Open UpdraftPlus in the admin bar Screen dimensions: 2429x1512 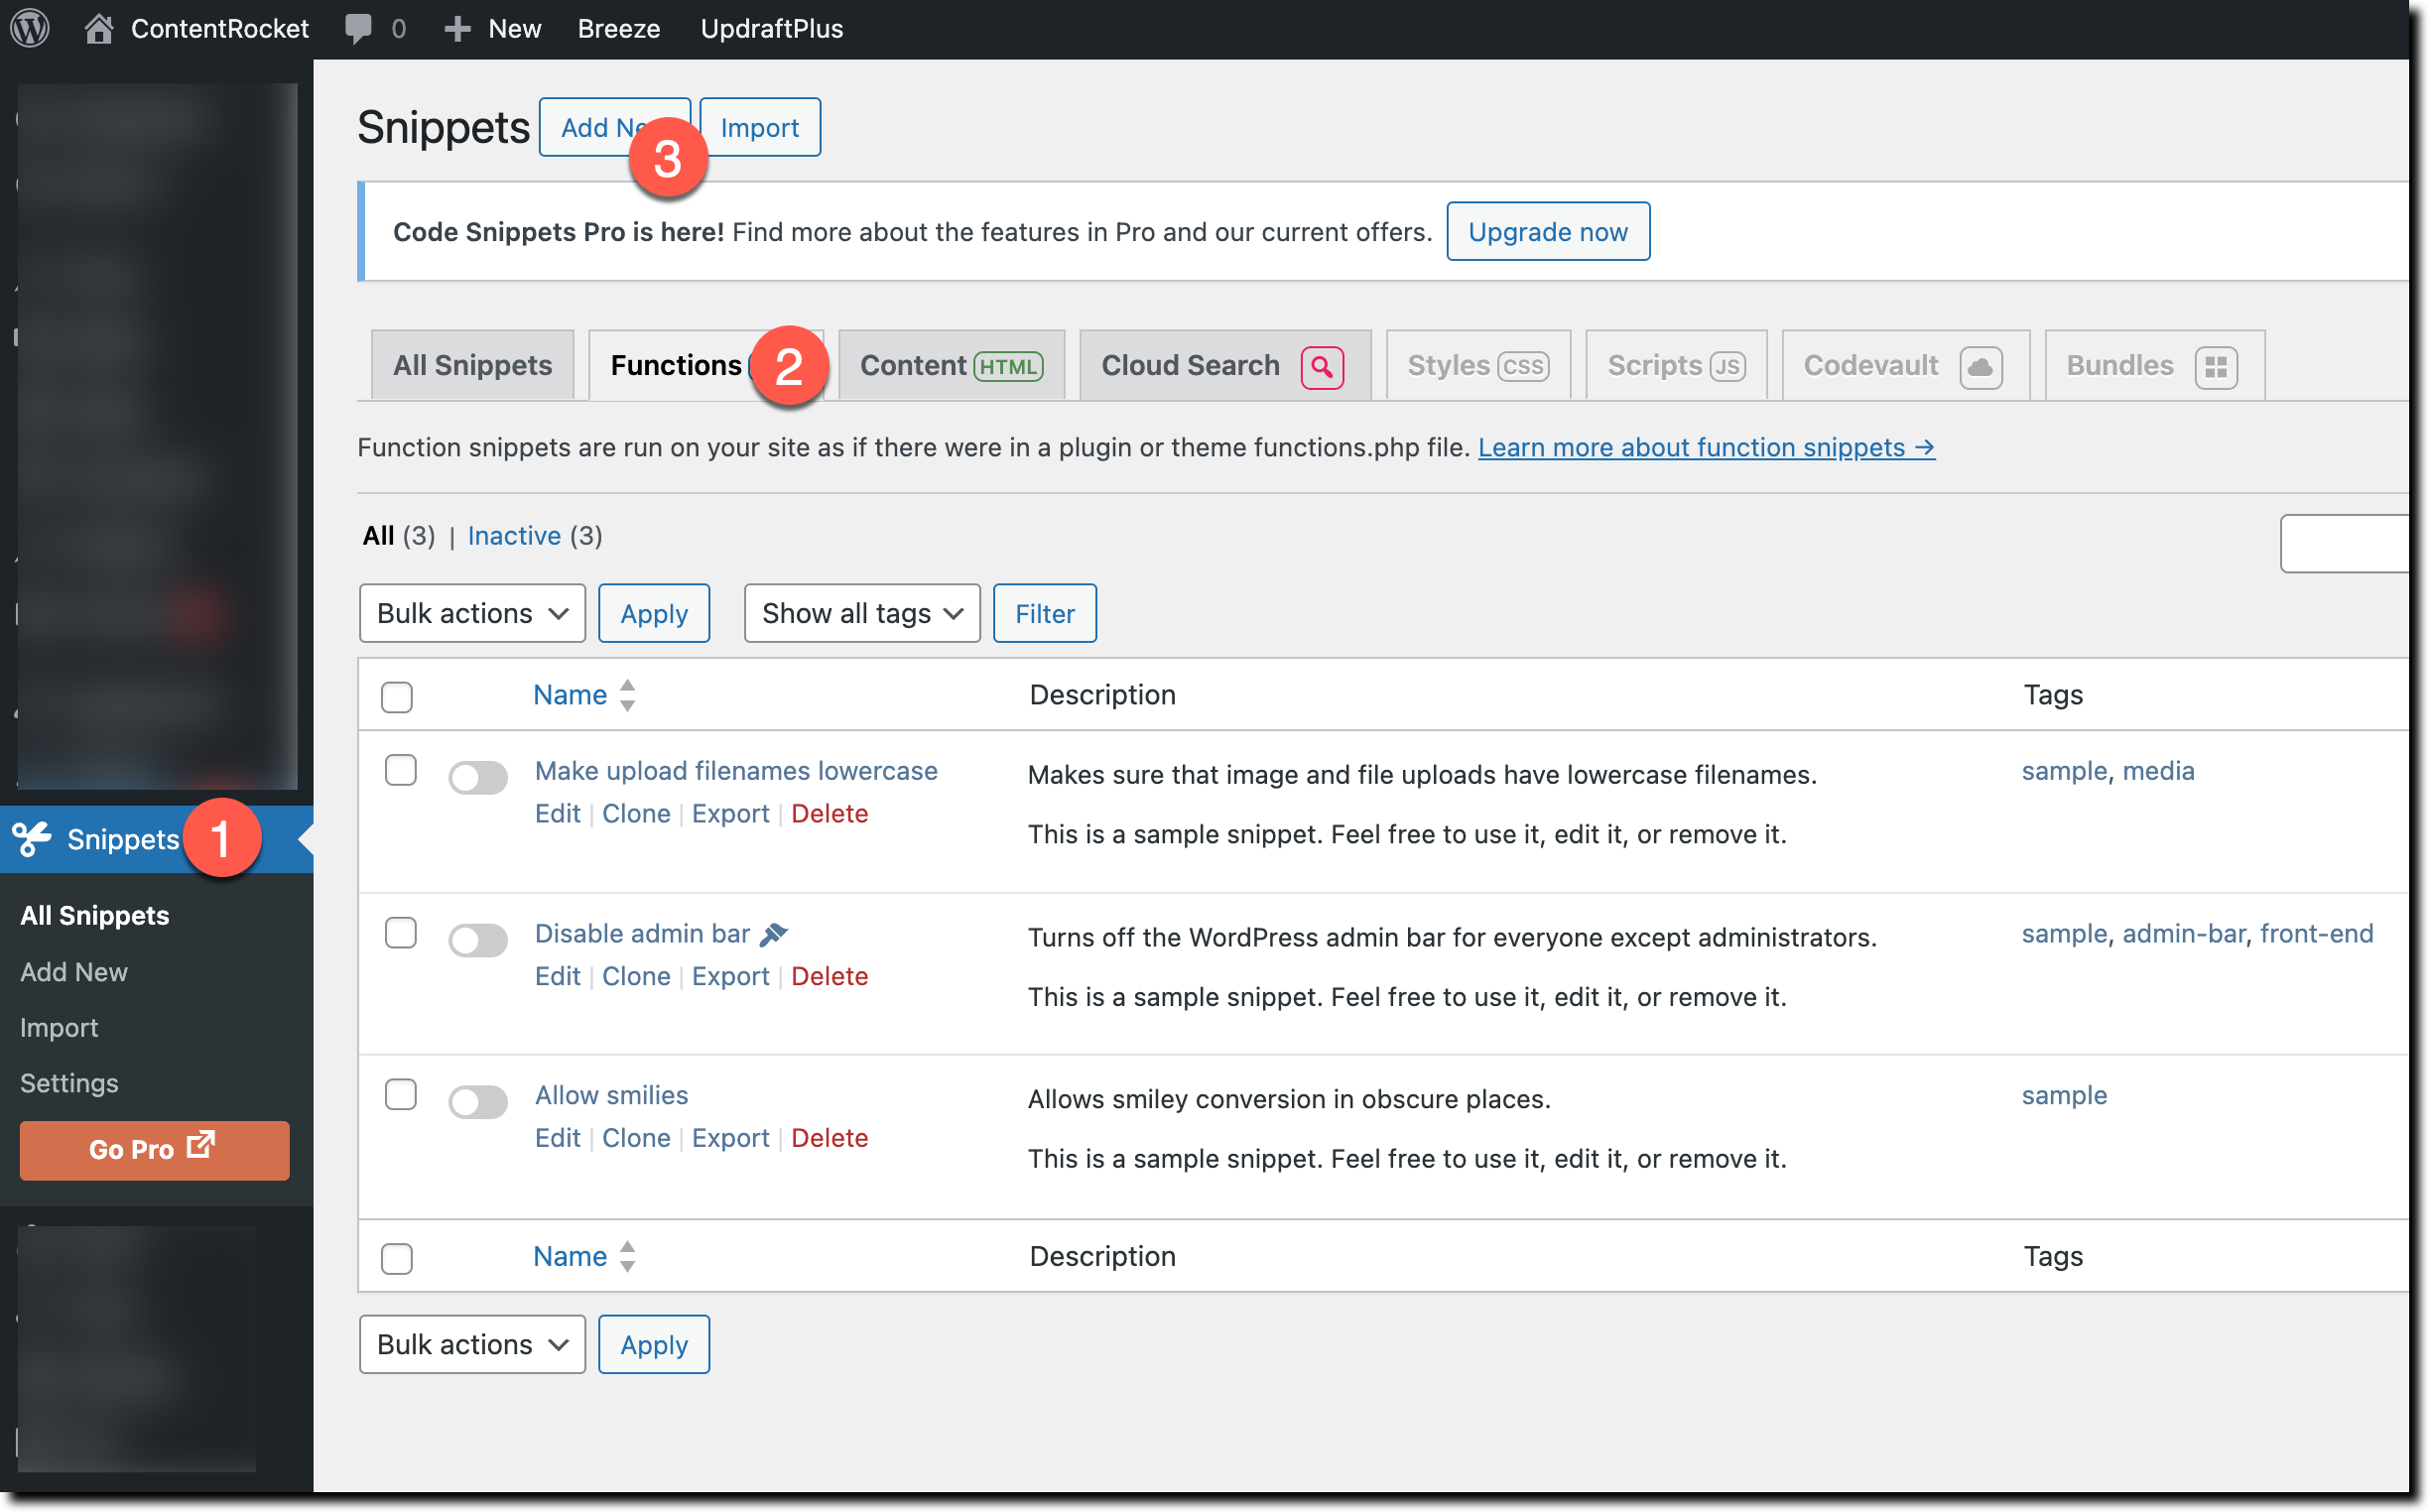(771, 29)
